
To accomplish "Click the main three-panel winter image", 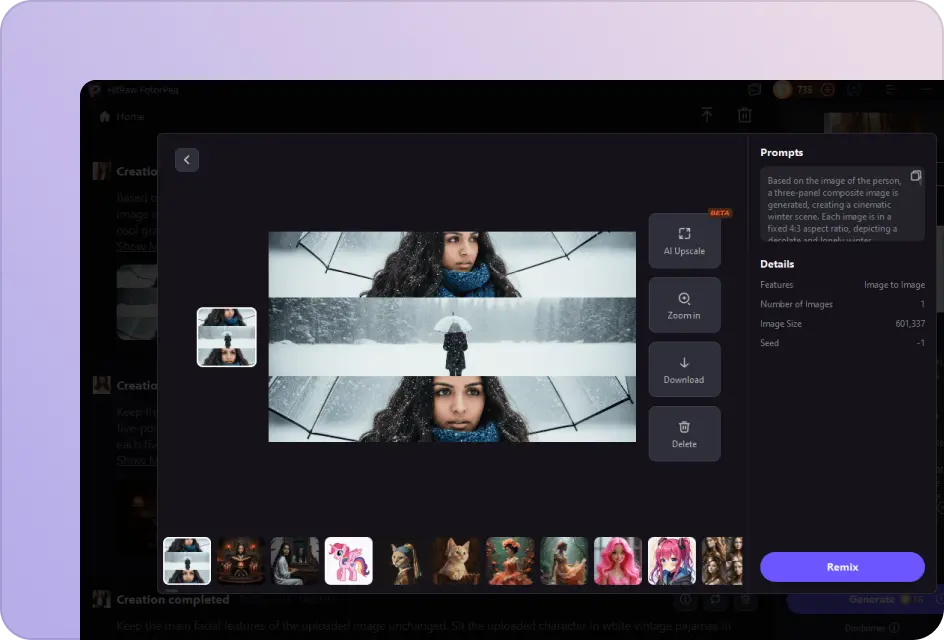I will click(452, 337).
